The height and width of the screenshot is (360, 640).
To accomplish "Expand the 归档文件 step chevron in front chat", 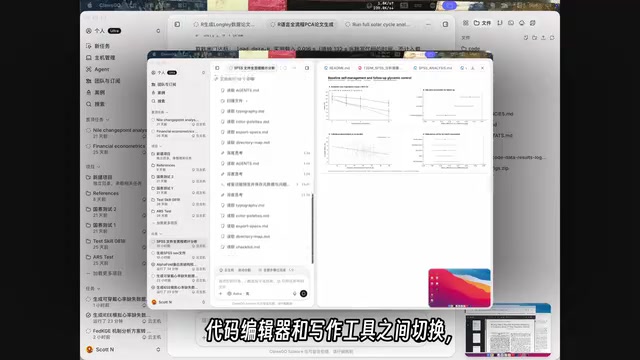I will 247,101.
